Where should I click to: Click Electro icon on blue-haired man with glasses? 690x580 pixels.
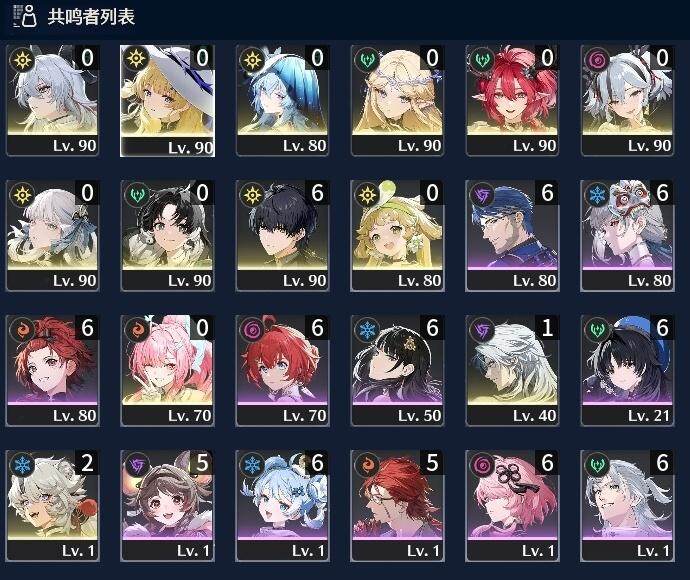483,195
